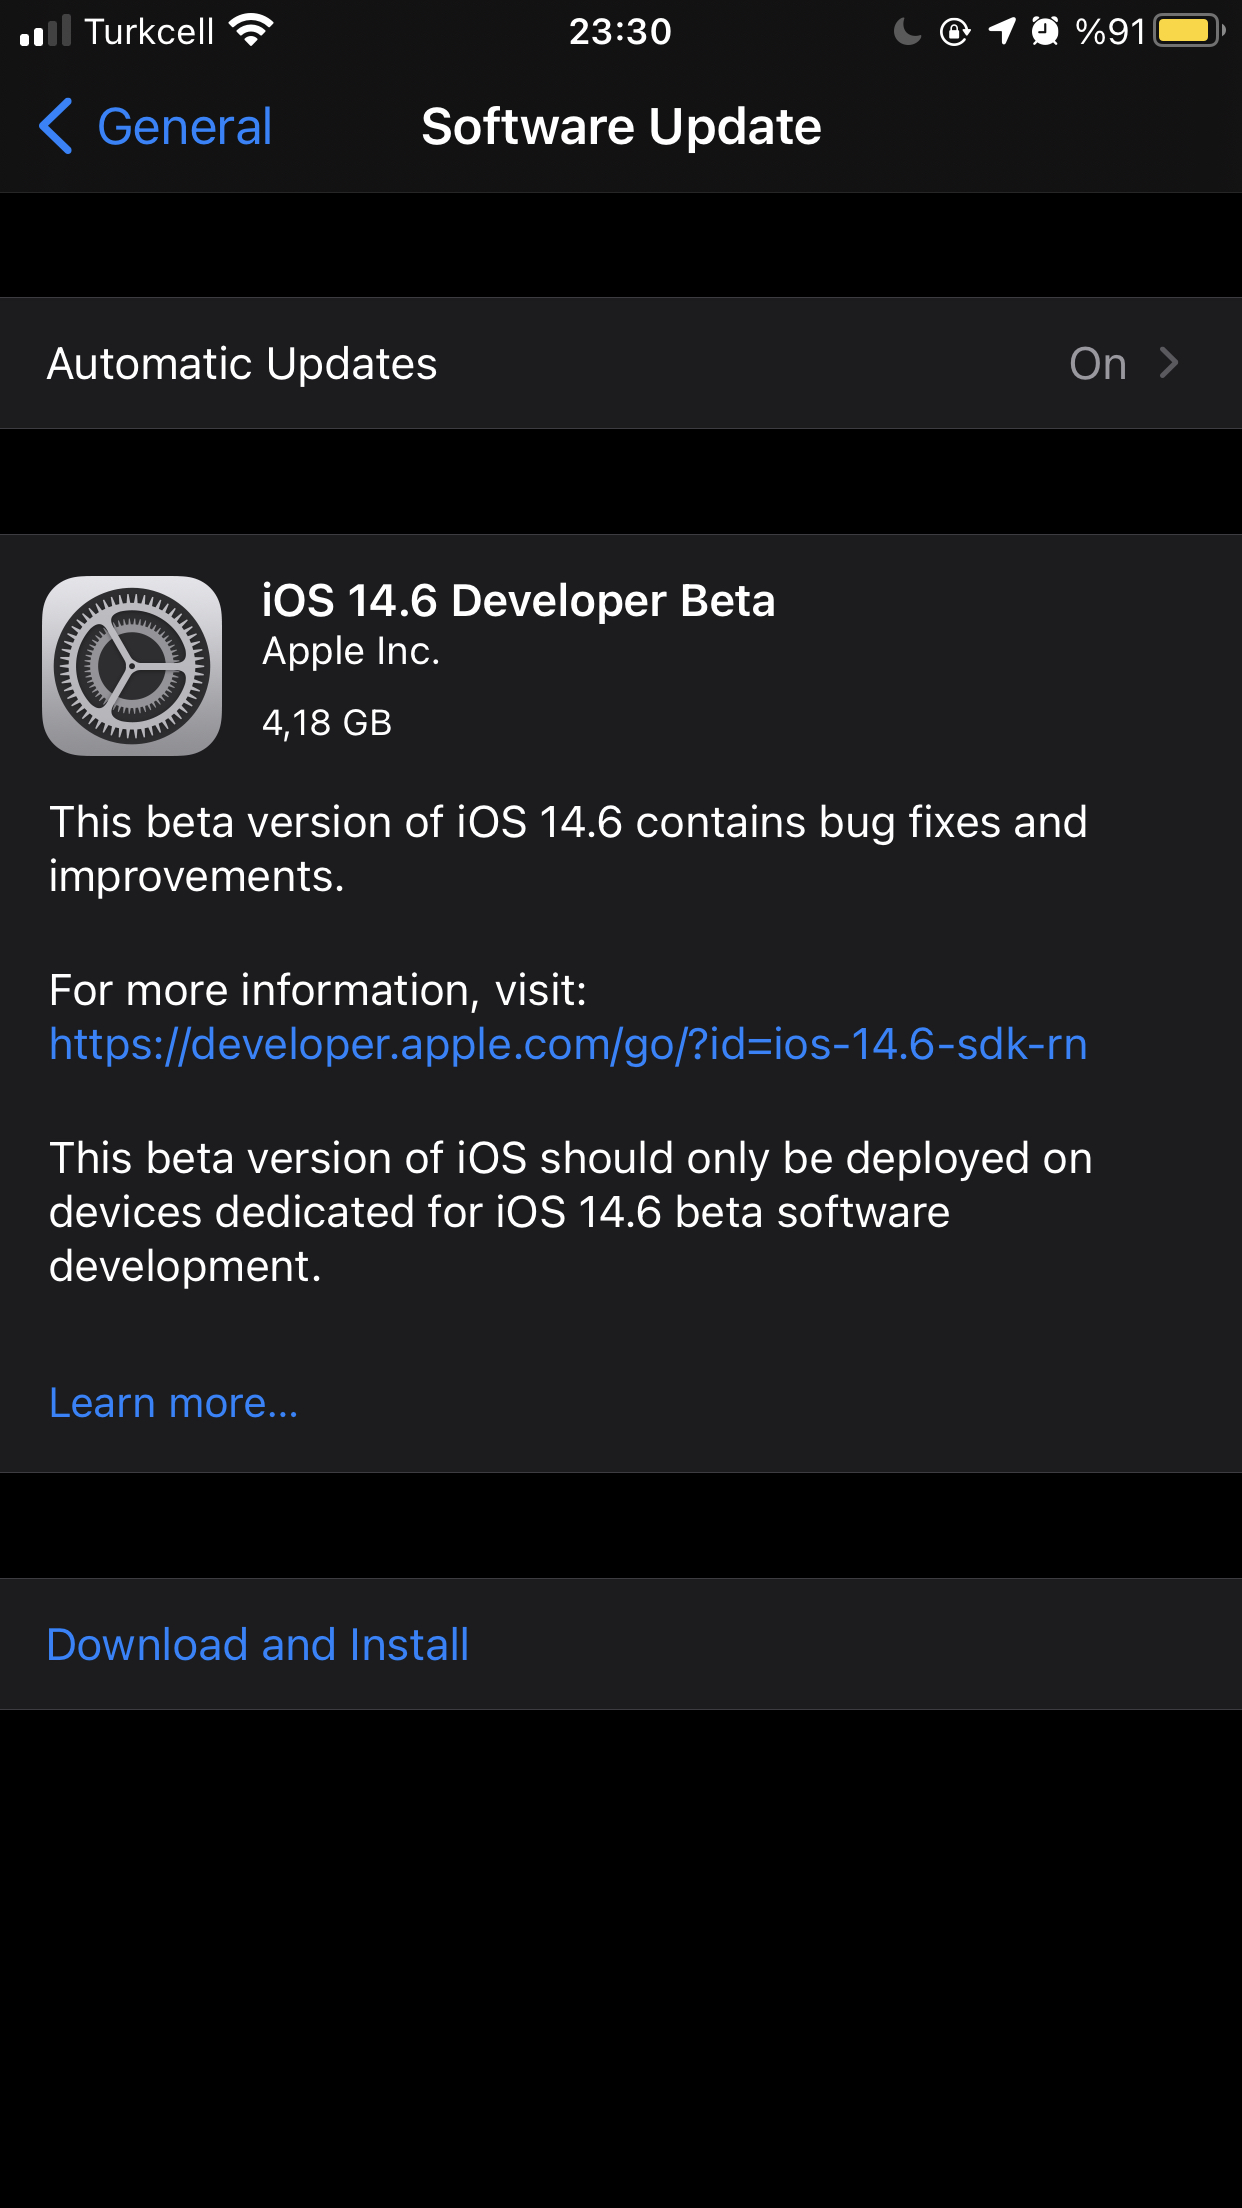Tap the iOS 14.6 Developer Beta heading
This screenshot has height=2208, width=1242.
pyautogui.click(x=518, y=601)
